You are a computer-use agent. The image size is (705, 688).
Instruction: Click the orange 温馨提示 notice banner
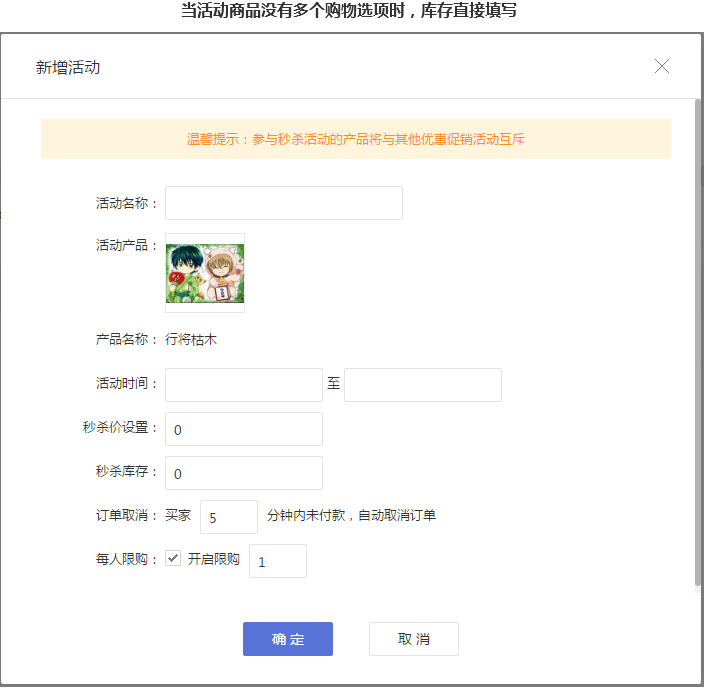click(355, 140)
